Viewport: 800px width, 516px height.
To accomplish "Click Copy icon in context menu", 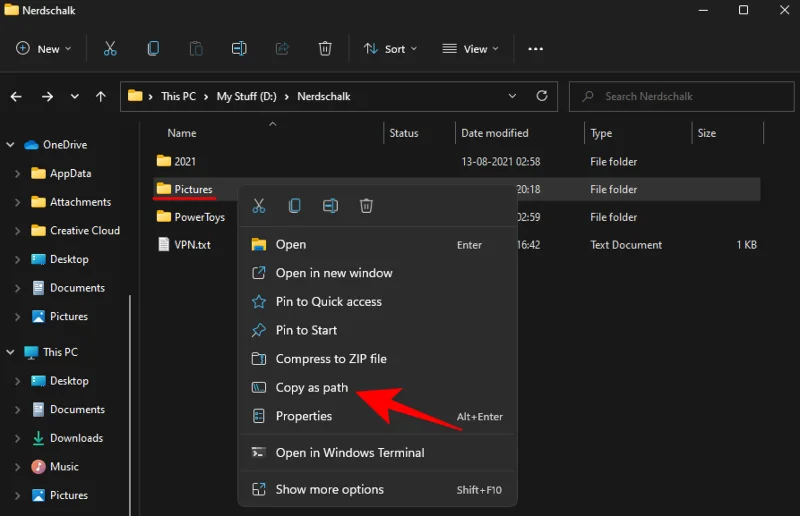I will 294,206.
